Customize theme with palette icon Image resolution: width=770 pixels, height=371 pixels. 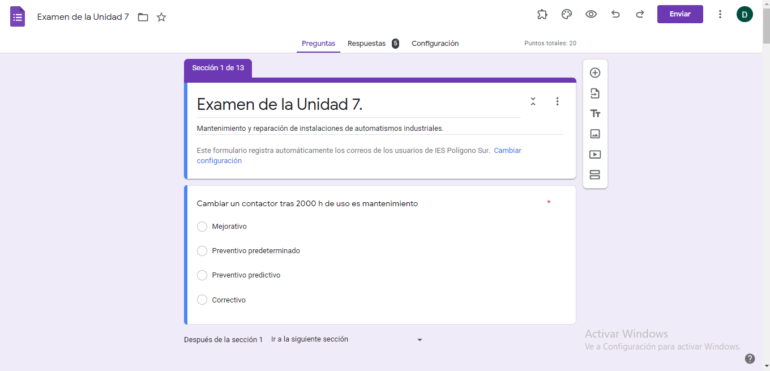click(567, 14)
